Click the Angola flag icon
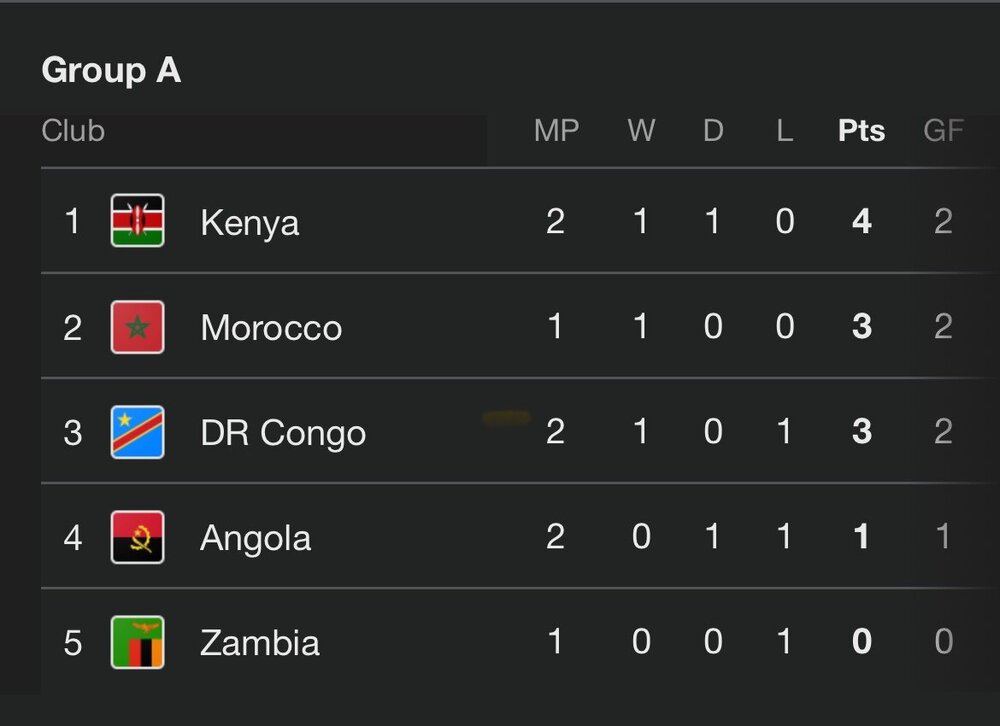Image resolution: width=1000 pixels, height=726 pixels. [137, 537]
